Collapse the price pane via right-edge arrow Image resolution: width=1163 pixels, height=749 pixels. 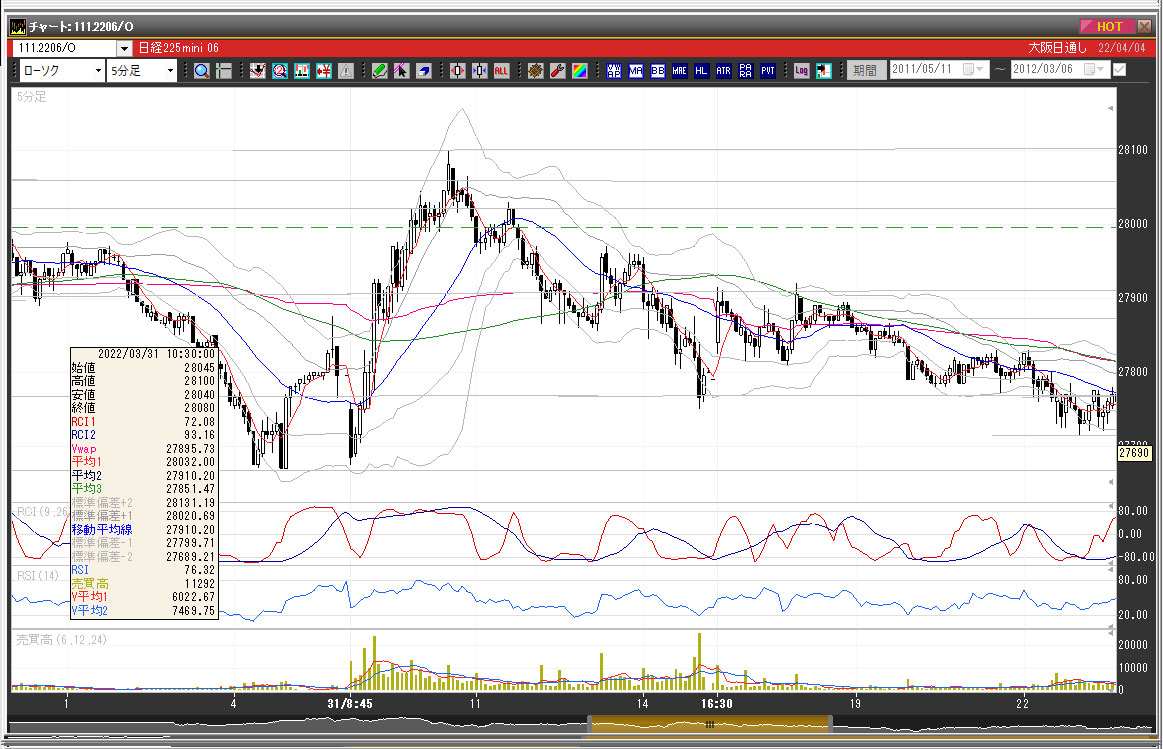tap(1110, 108)
